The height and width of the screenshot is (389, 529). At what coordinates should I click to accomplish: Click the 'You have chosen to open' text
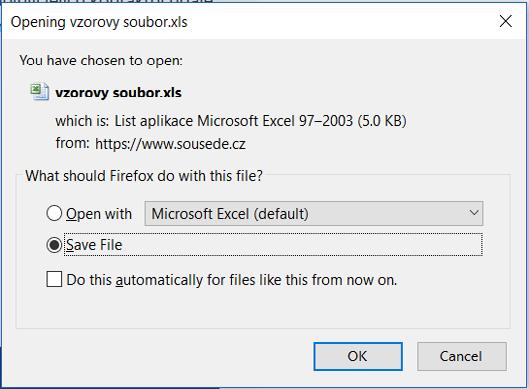101,60
